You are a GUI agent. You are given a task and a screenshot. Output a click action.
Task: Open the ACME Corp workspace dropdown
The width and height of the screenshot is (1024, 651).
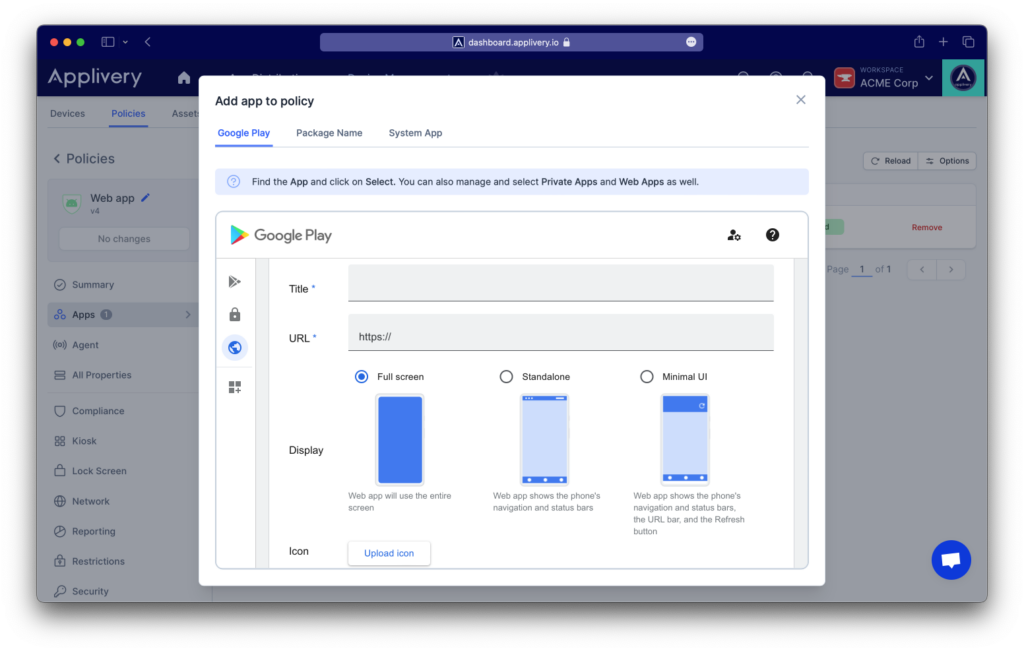(884, 78)
